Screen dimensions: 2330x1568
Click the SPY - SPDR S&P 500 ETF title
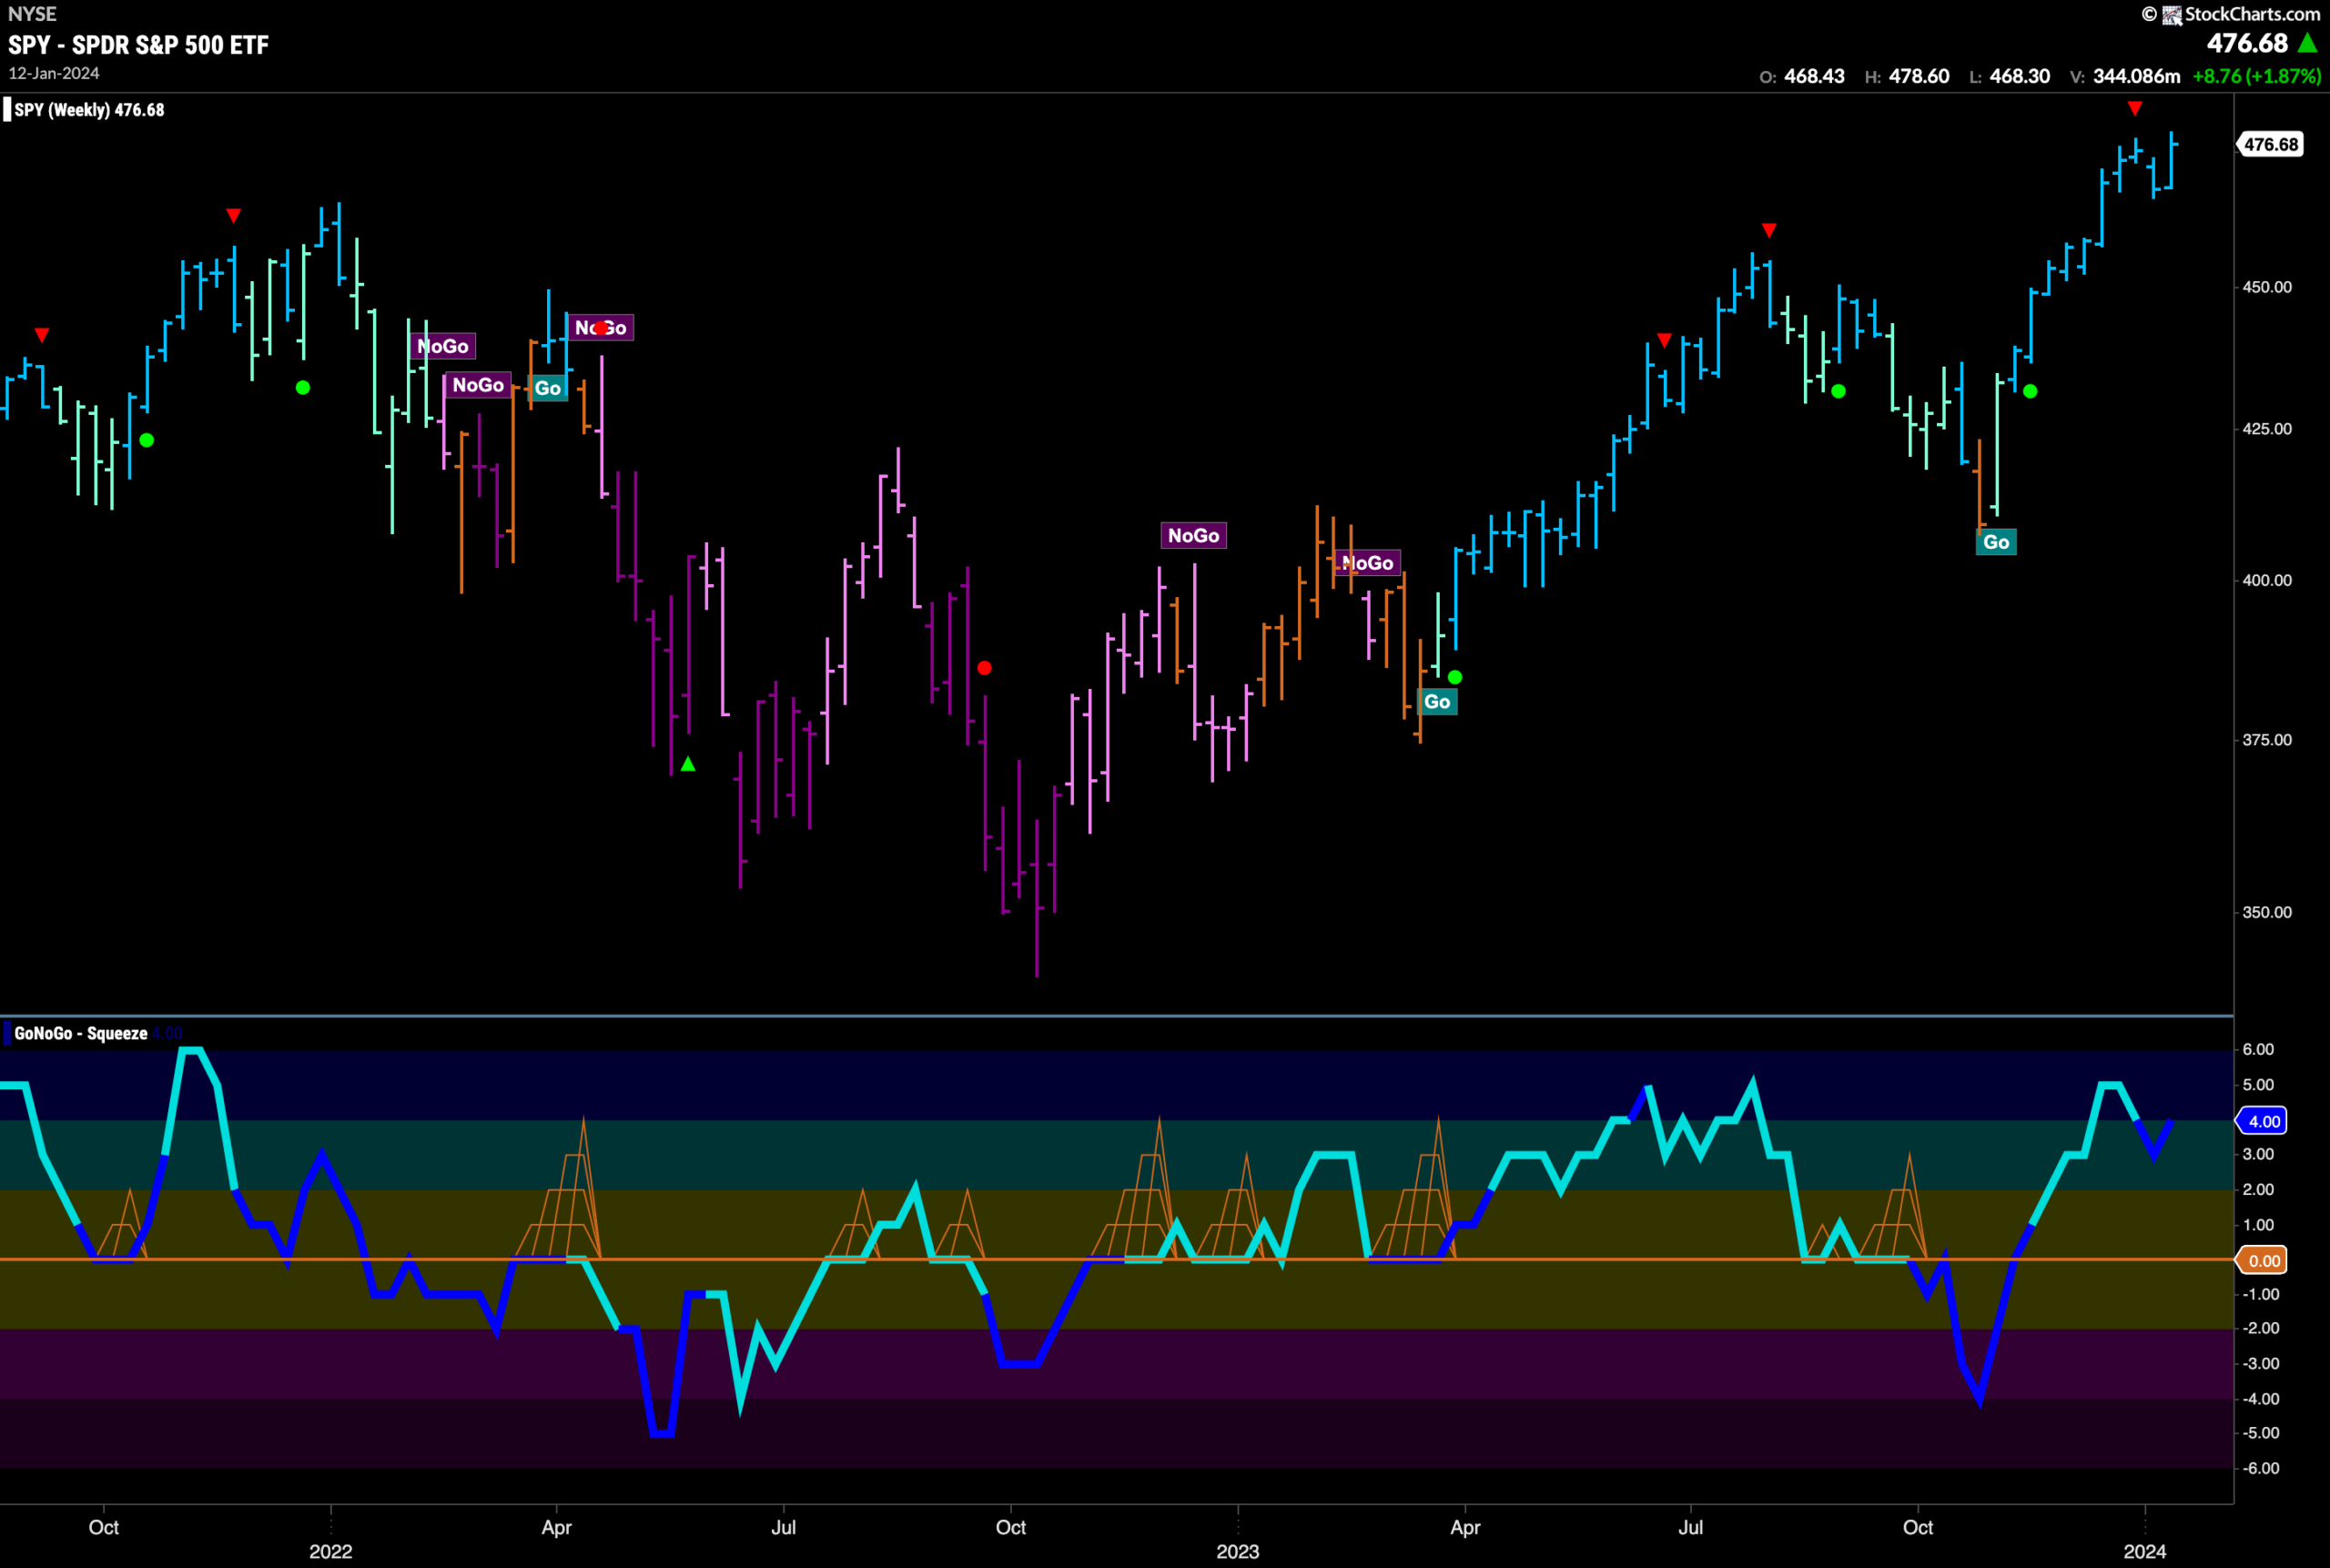pos(139,45)
